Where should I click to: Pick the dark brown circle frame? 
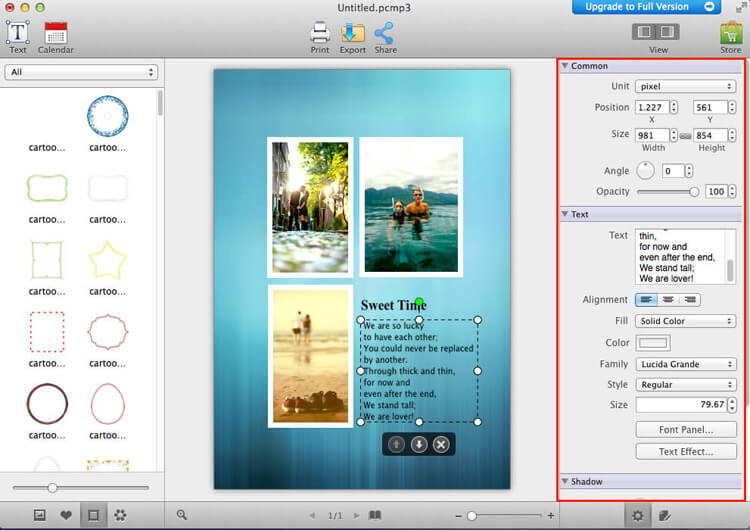(x=47, y=404)
